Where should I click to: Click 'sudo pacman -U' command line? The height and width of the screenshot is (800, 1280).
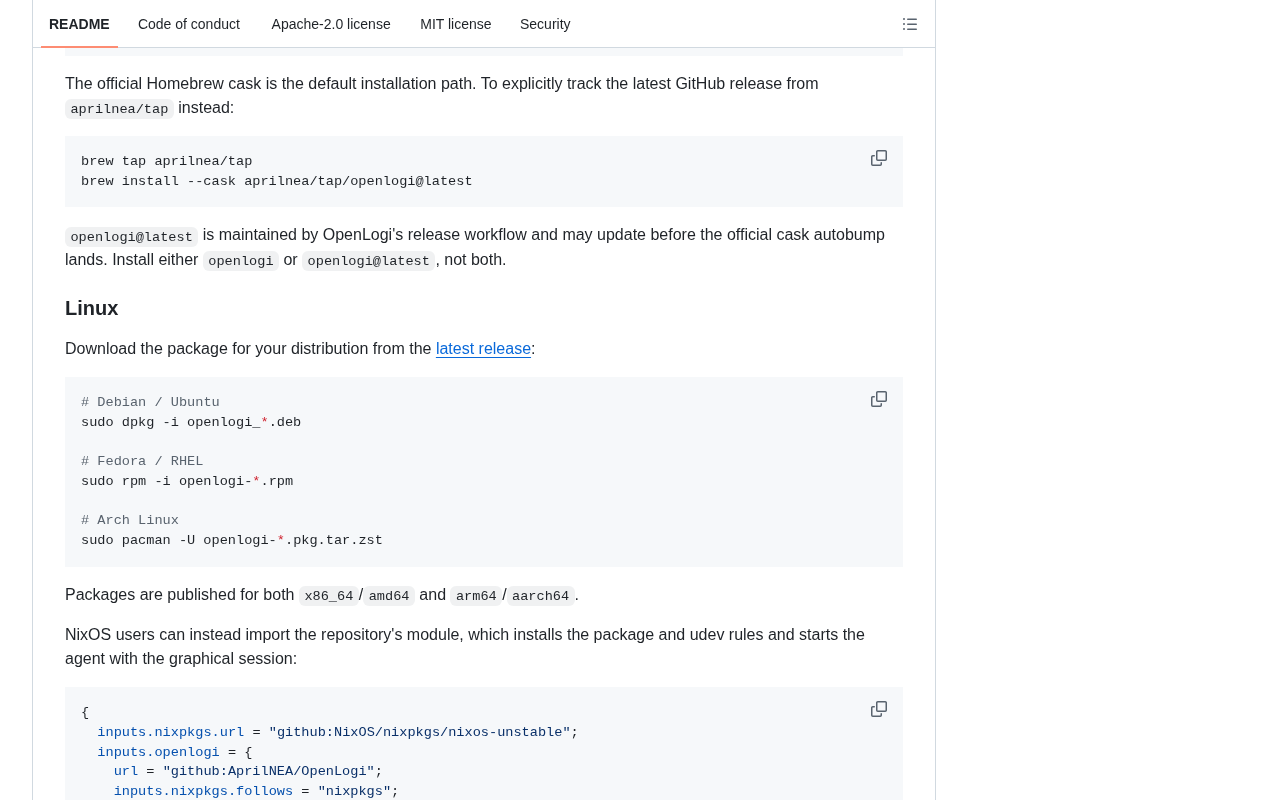coord(232,541)
